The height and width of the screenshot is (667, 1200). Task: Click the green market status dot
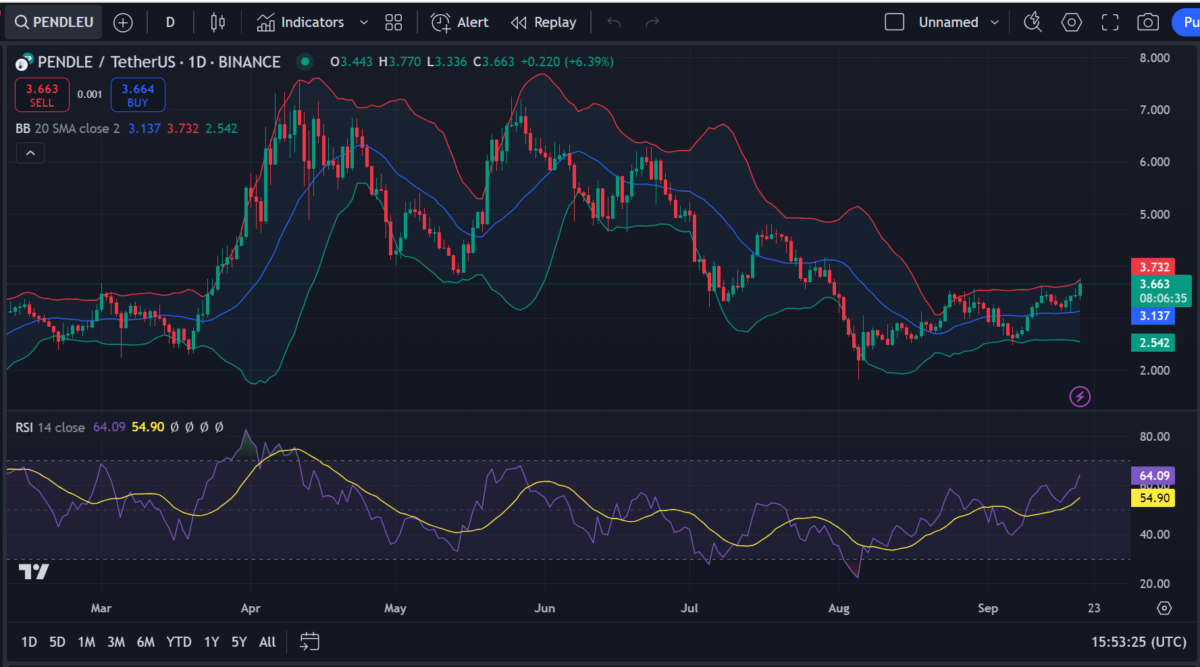(x=305, y=62)
